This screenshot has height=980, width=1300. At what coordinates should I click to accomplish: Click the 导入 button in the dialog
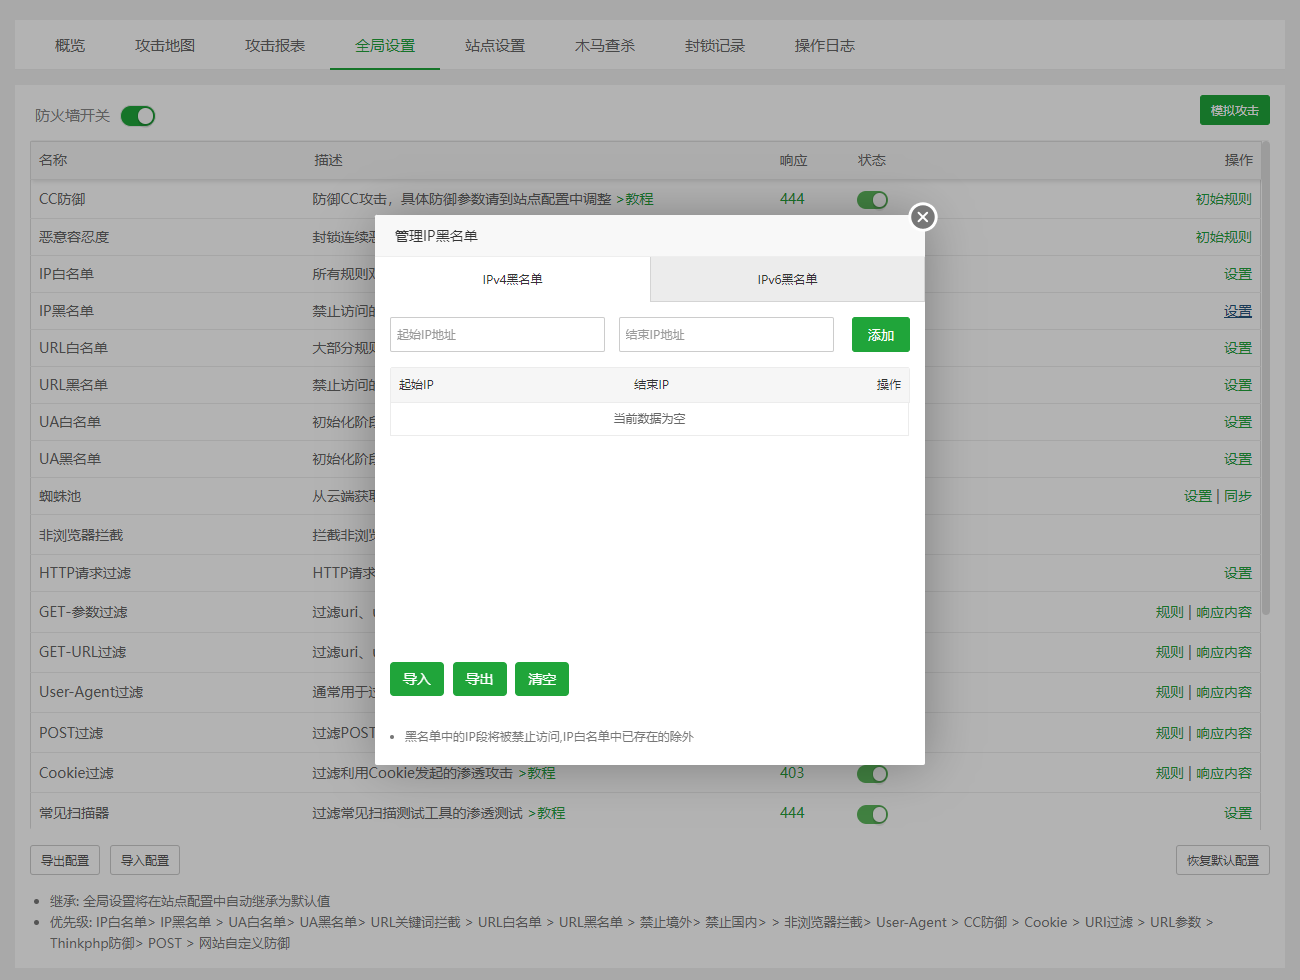coord(416,679)
